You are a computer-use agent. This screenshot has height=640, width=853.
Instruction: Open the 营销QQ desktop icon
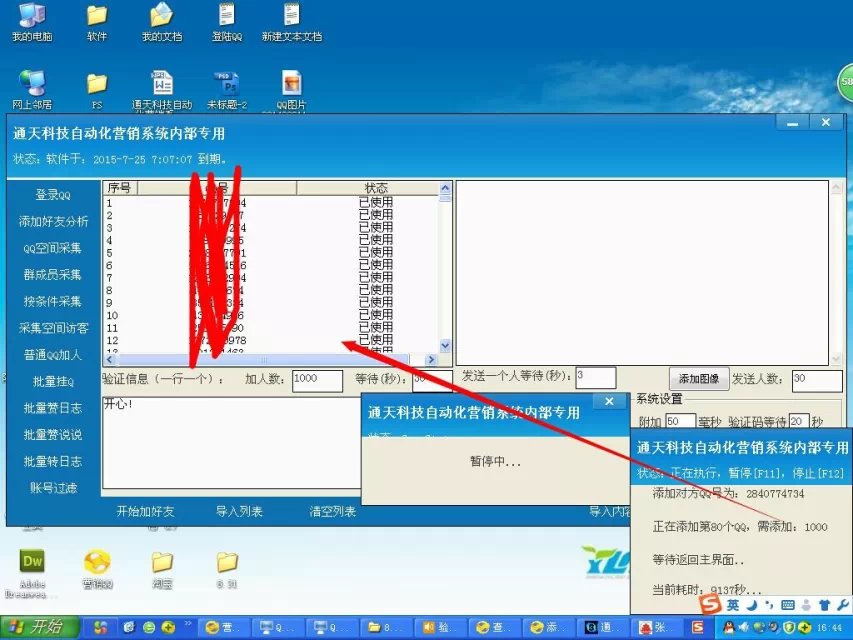(x=97, y=563)
